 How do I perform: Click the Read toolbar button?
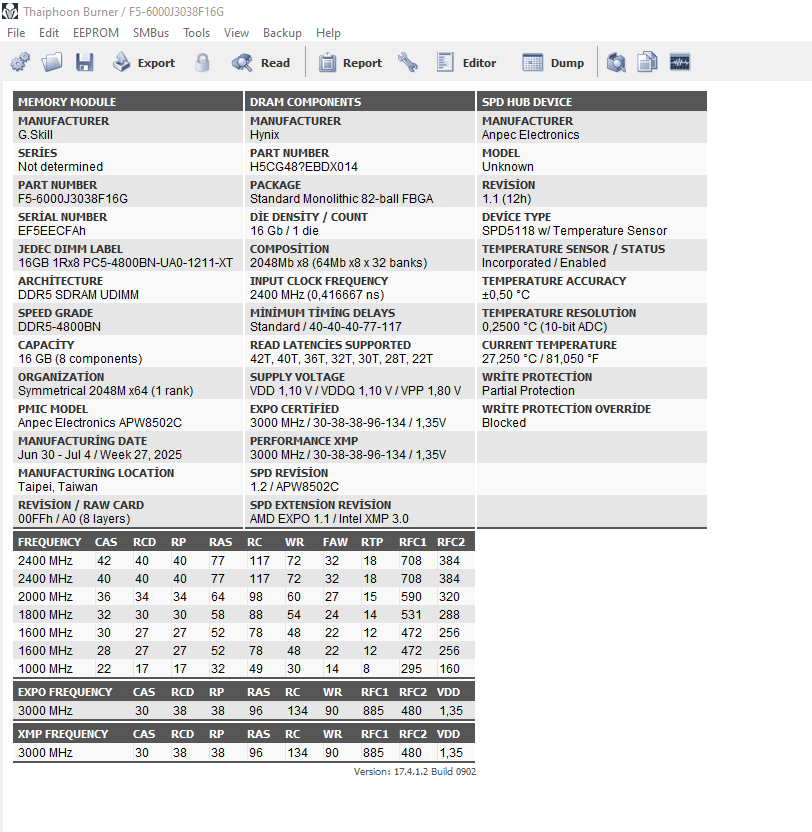tap(261, 63)
